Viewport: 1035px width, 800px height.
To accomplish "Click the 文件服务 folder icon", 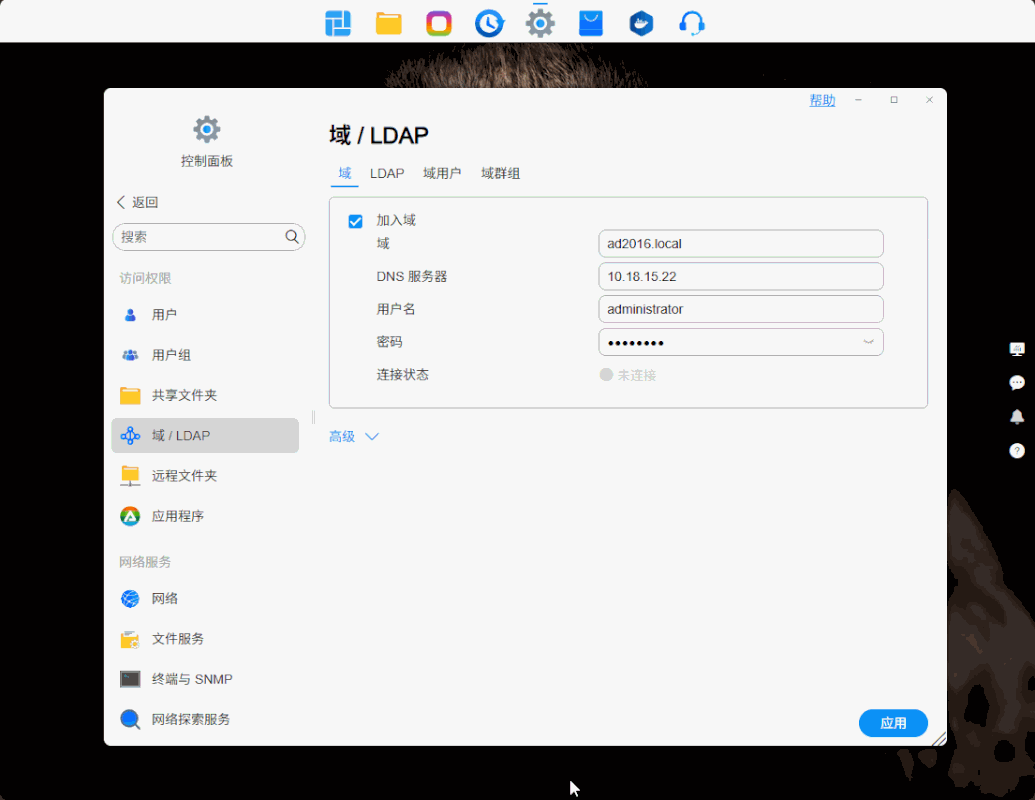I will pos(130,639).
